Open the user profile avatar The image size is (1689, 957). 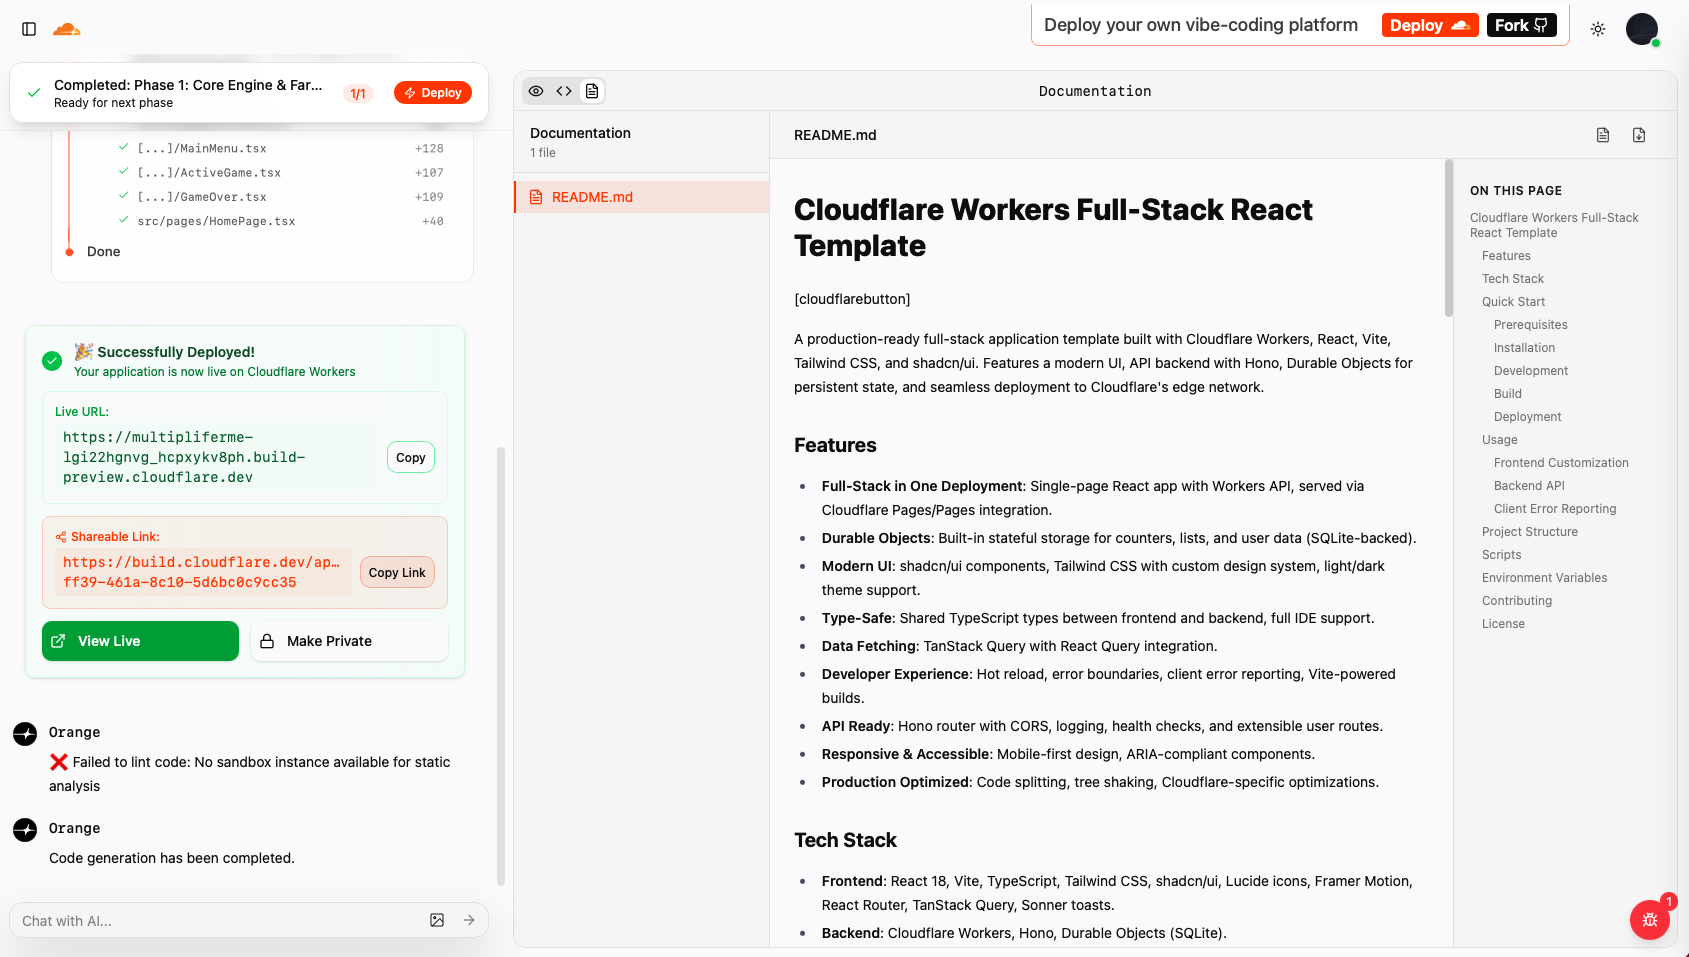[x=1641, y=29]
